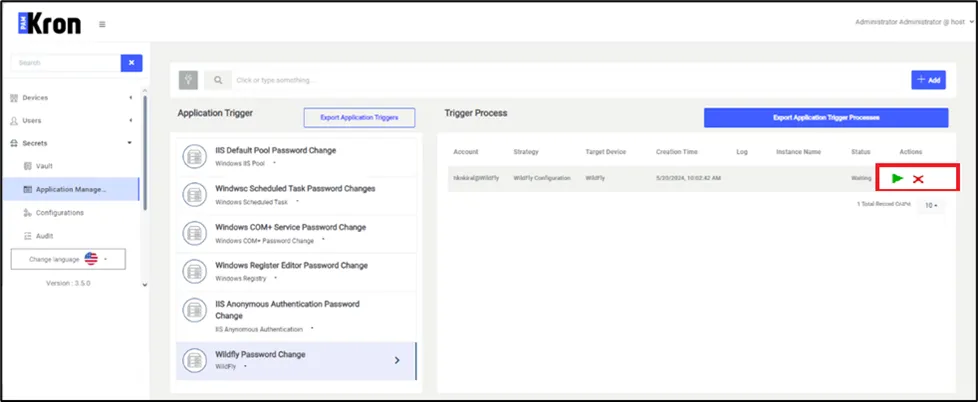Click the Instance Name column header
978x402 pixels.
798,152
